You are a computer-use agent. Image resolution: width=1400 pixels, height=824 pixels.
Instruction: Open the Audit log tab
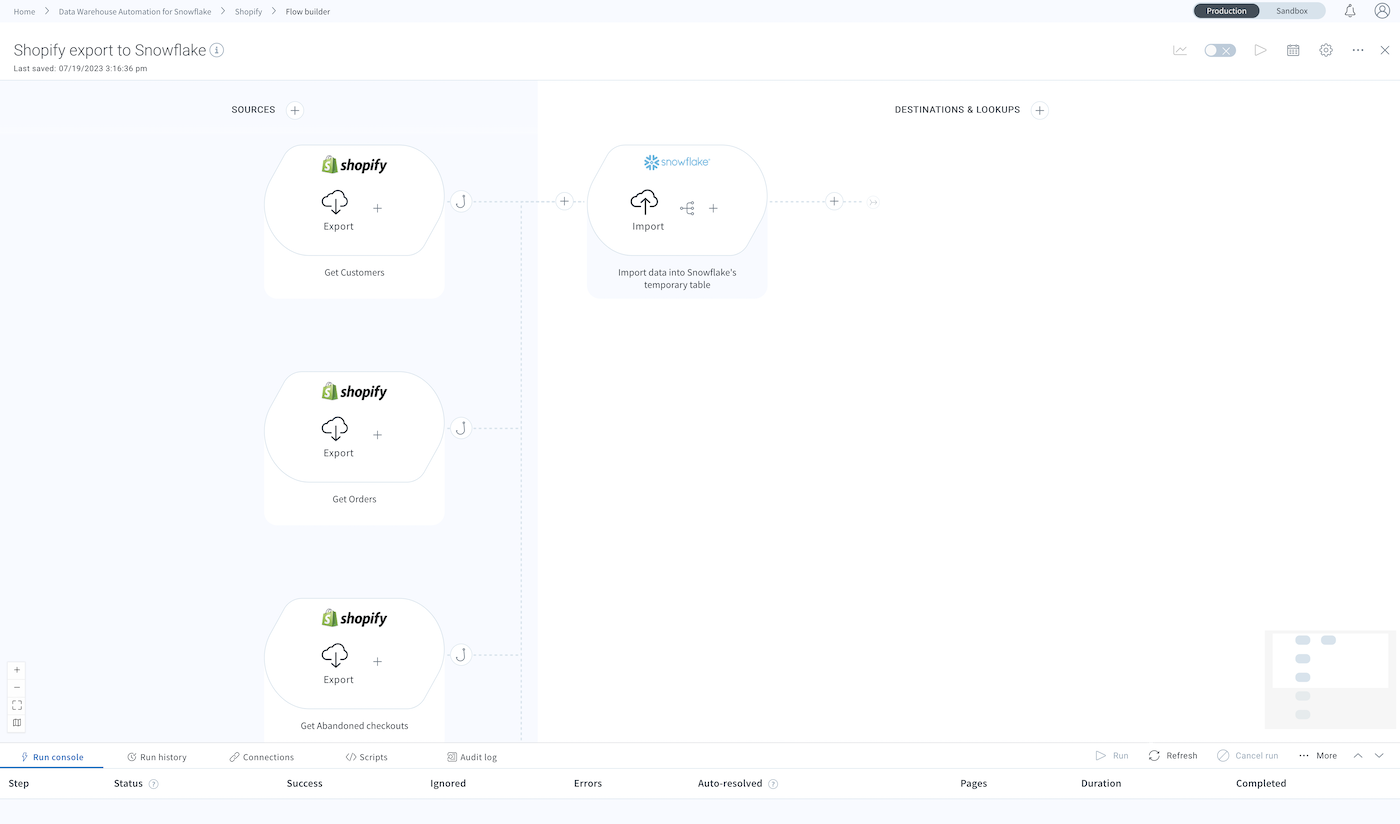(x=472, y=757)
